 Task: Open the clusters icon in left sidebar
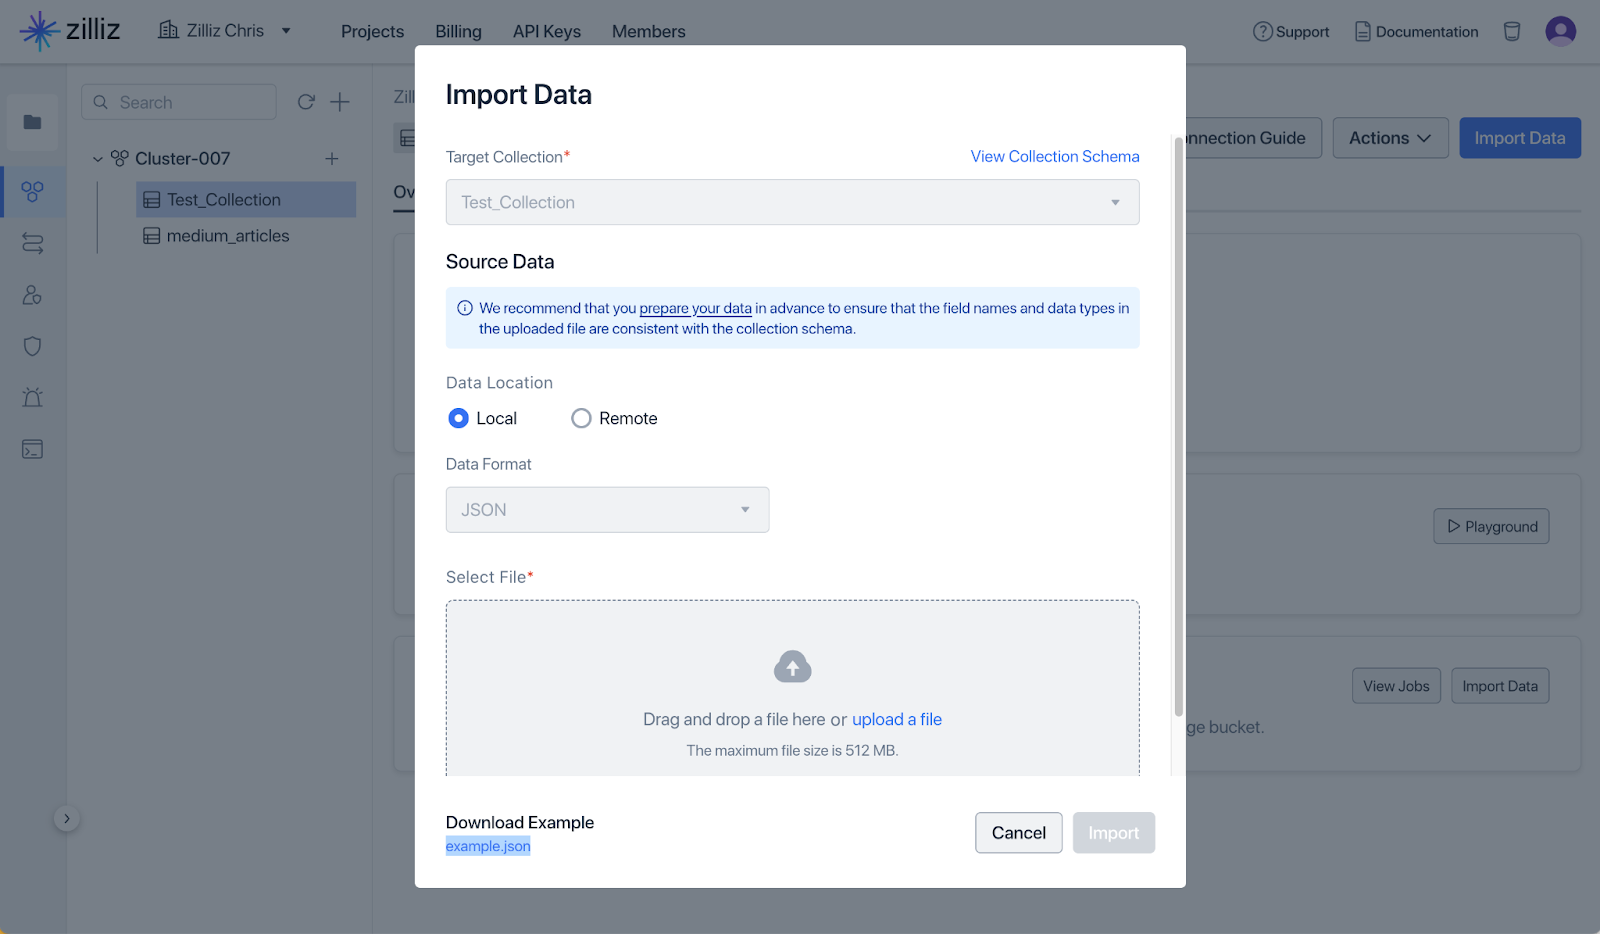click(x=32, y=191)
